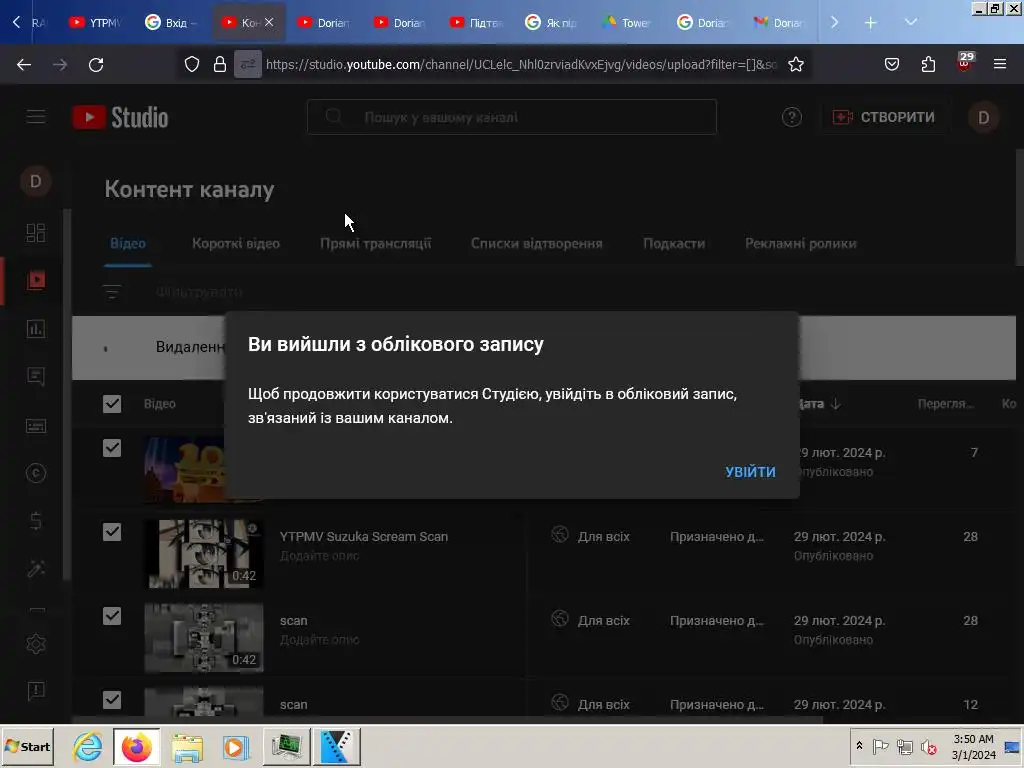
Task: Expand the list all tabs dropdown
Action: click(x=910, y=23)
